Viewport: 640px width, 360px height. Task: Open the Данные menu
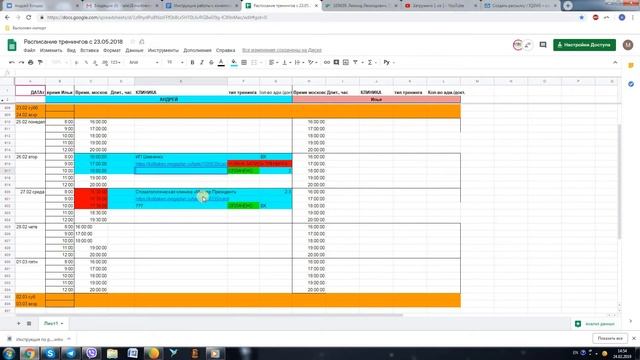(134, 50)
